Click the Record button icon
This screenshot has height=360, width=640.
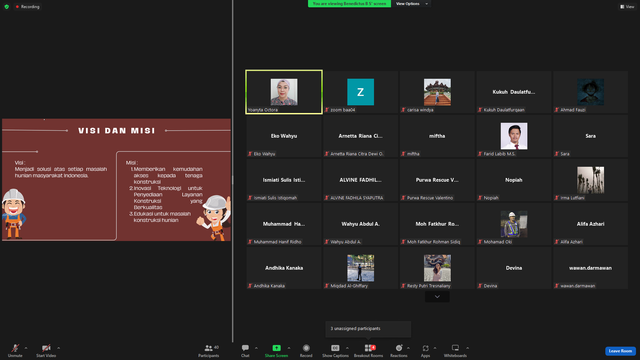tap(306, 348)
